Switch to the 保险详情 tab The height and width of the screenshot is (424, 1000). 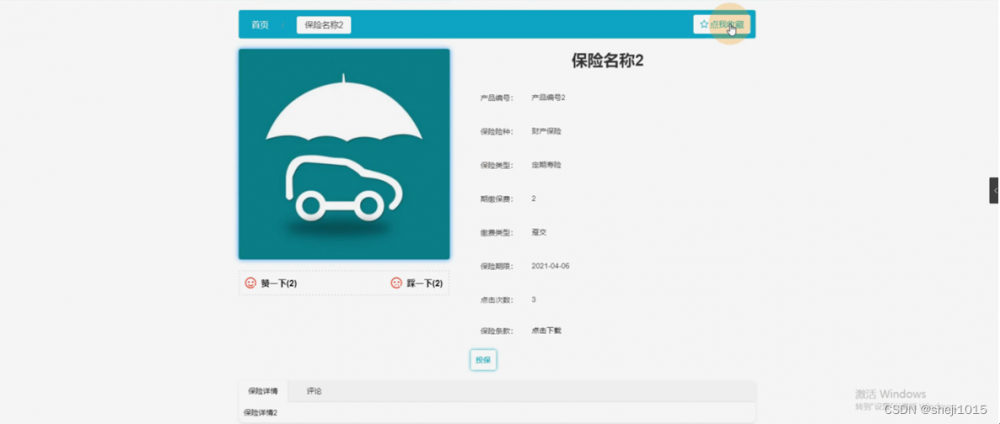(263, 391)
